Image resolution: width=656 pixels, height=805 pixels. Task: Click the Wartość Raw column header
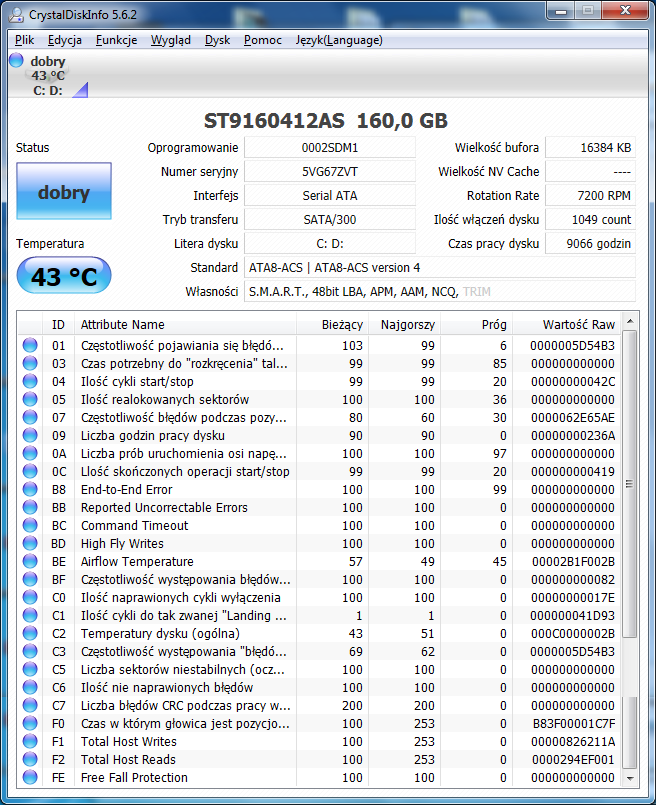pos(567,324)
